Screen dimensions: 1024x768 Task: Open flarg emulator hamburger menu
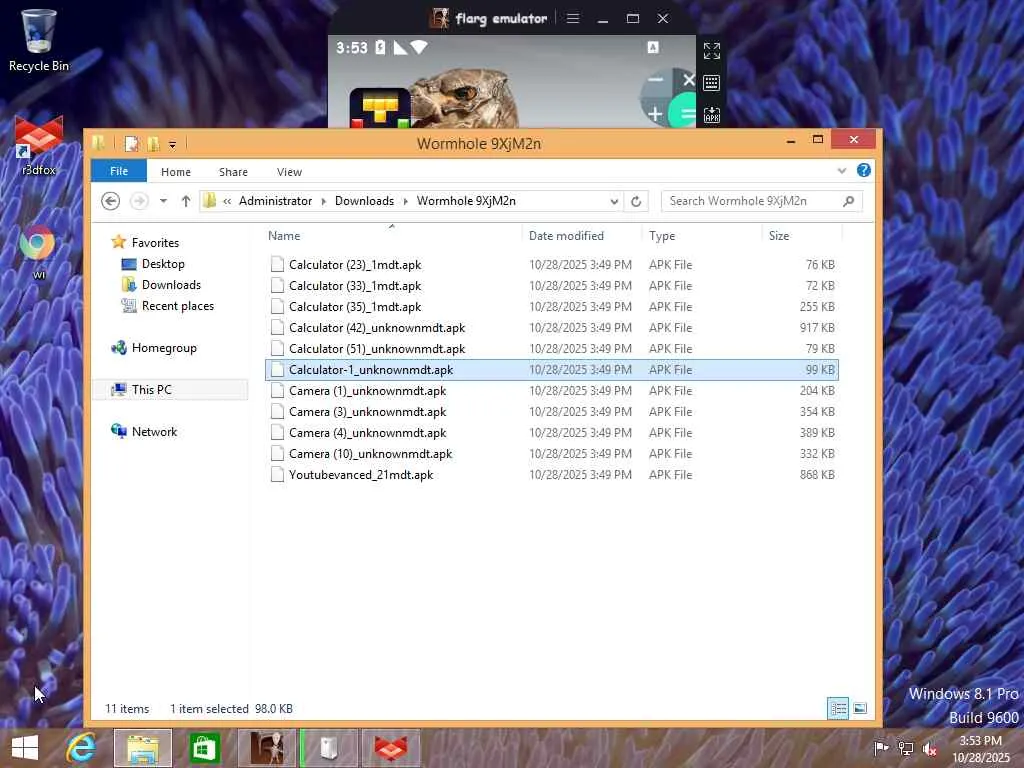[x=573, y=18]
